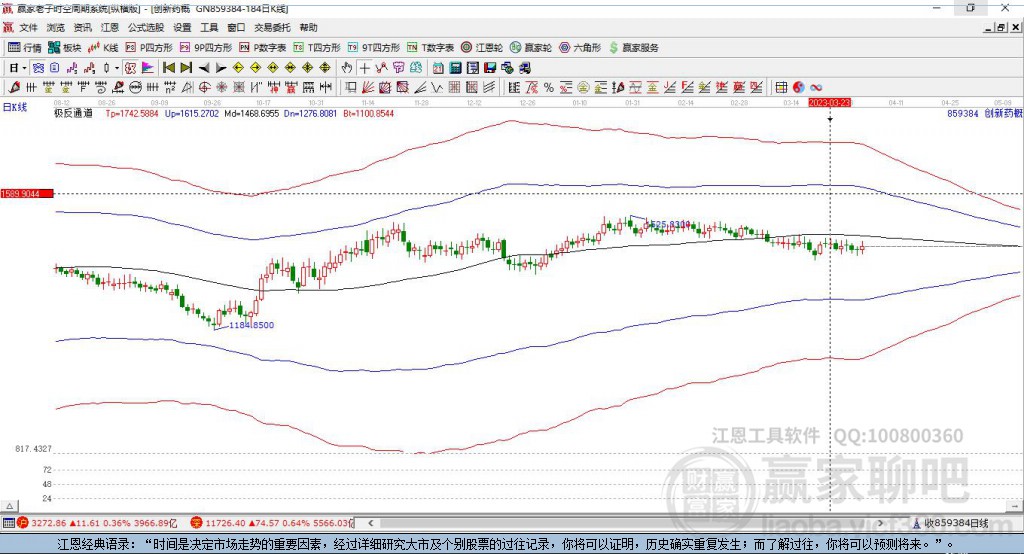Click the 日K线 period label
1024x554 pixels.
pos(15,107)
